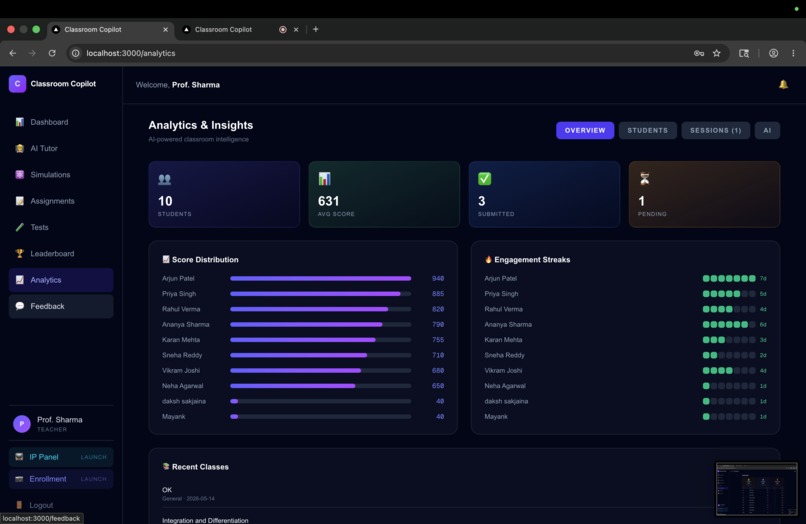This screenshot has width=806, height=524.
Task: Click Arjun Patel's score bar
Action: coord(321,278)
